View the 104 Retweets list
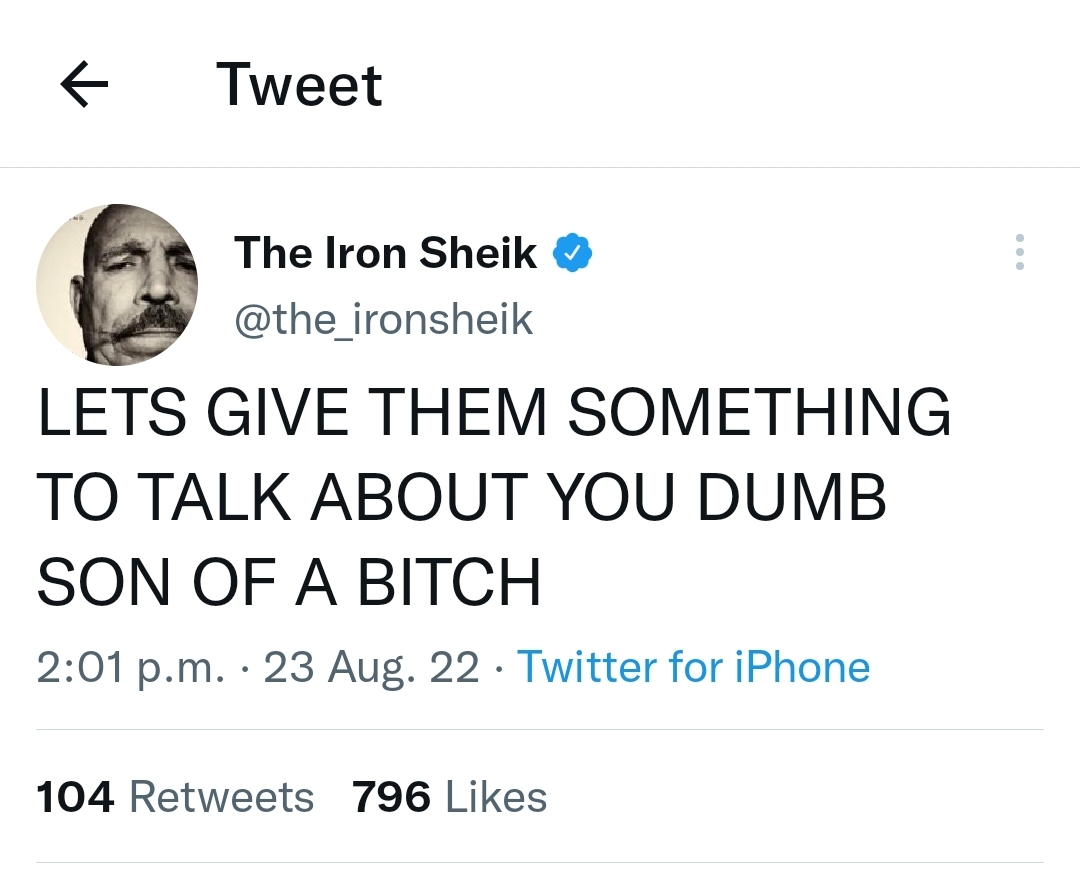 click(x=175, y=797)
